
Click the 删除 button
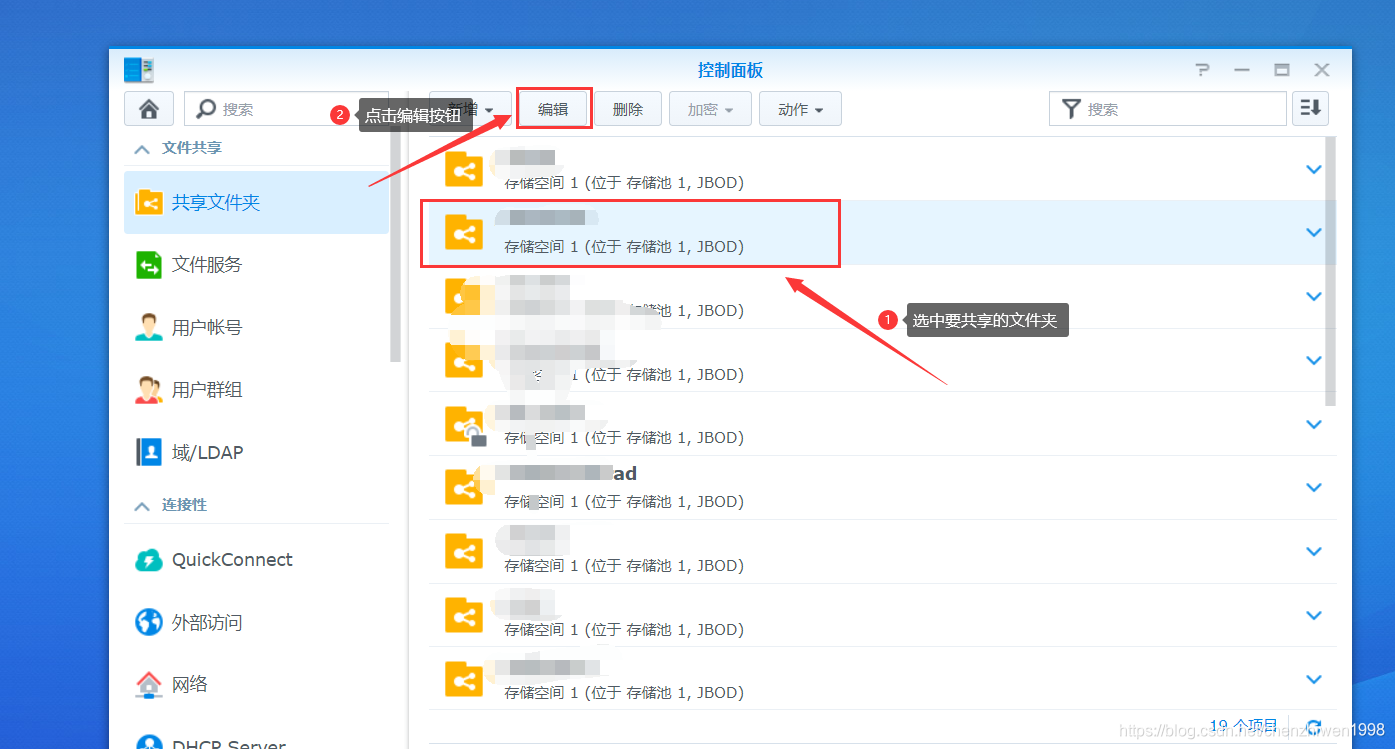point(628,109)
